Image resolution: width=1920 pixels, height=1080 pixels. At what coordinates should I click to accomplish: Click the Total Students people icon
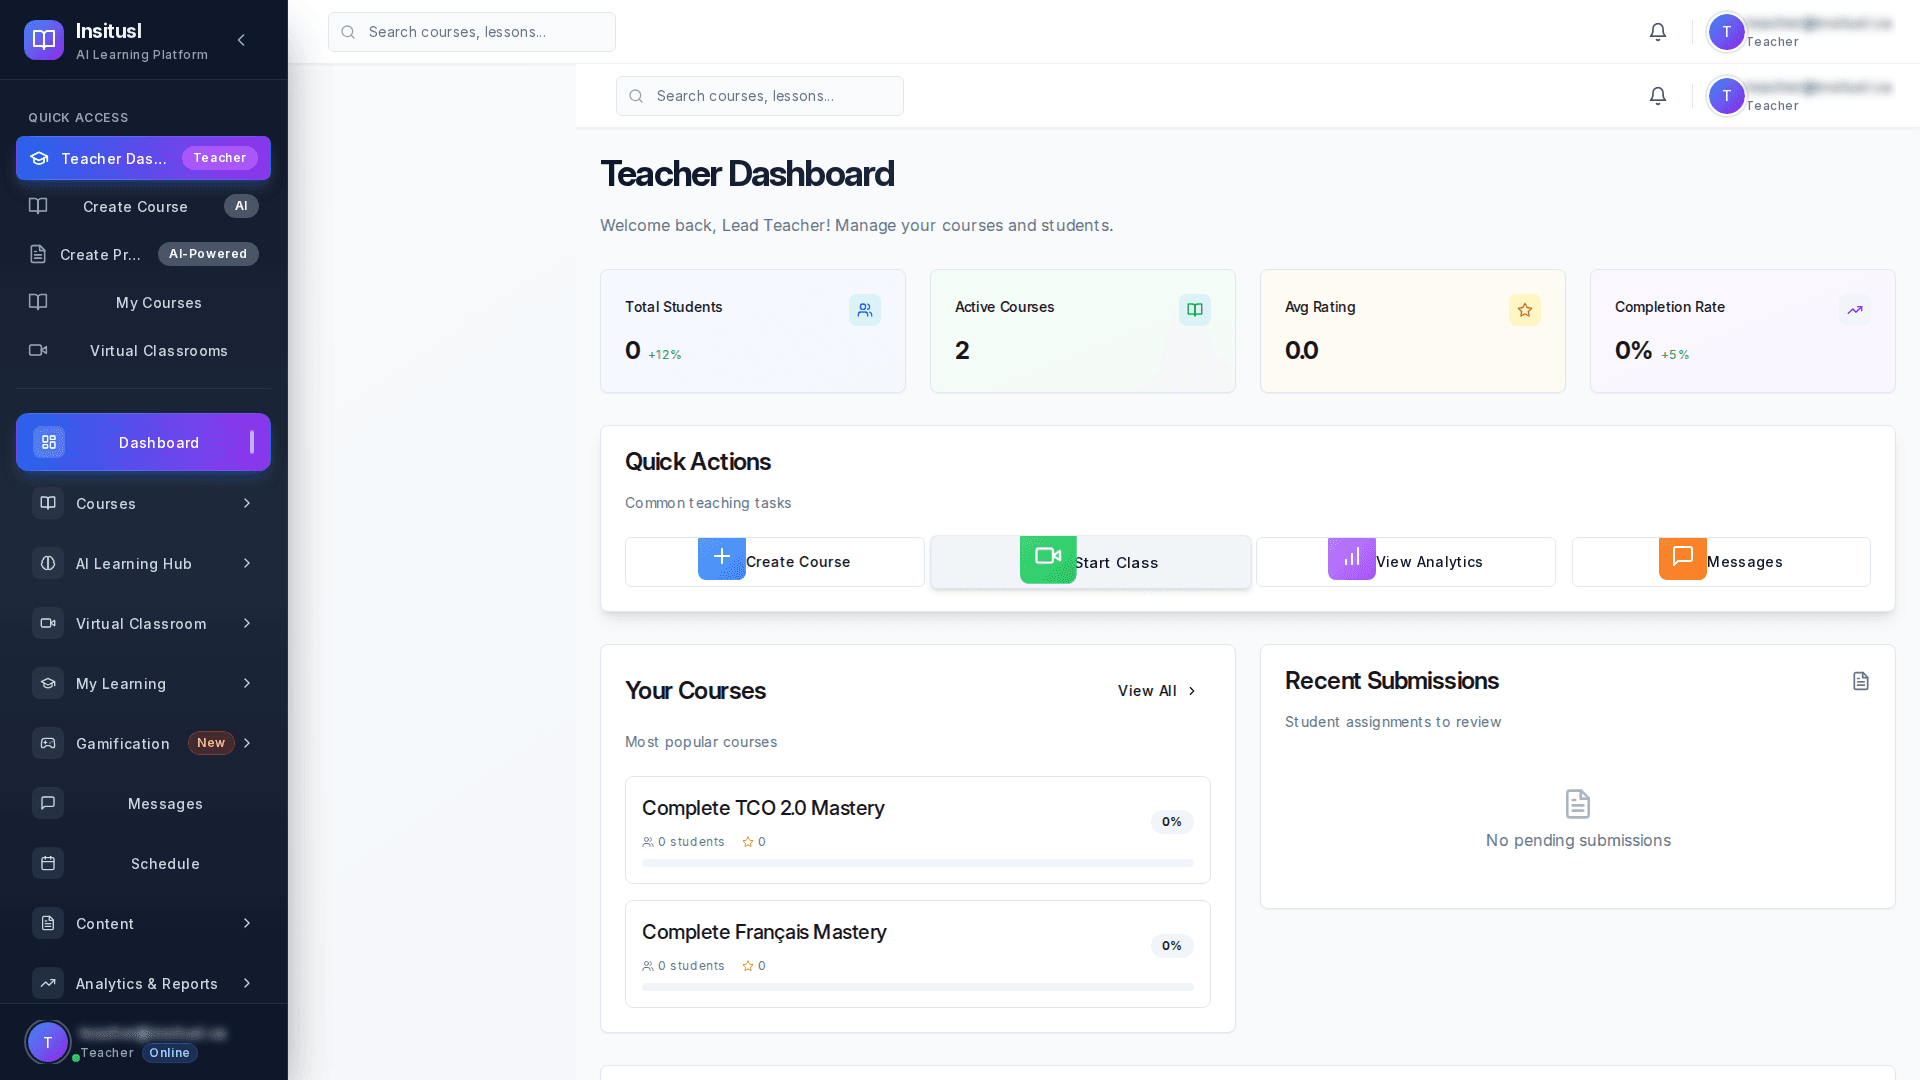click(x=864, y=310)
